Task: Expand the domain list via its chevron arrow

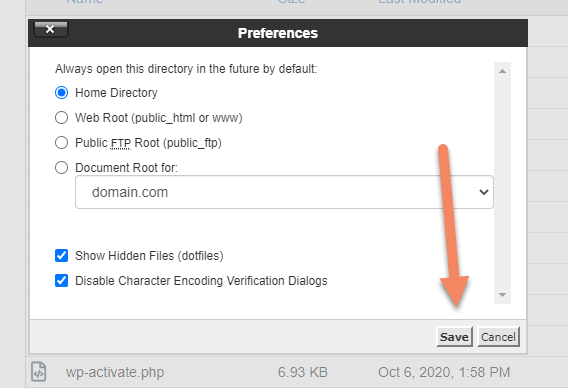Action: (484, 192)
